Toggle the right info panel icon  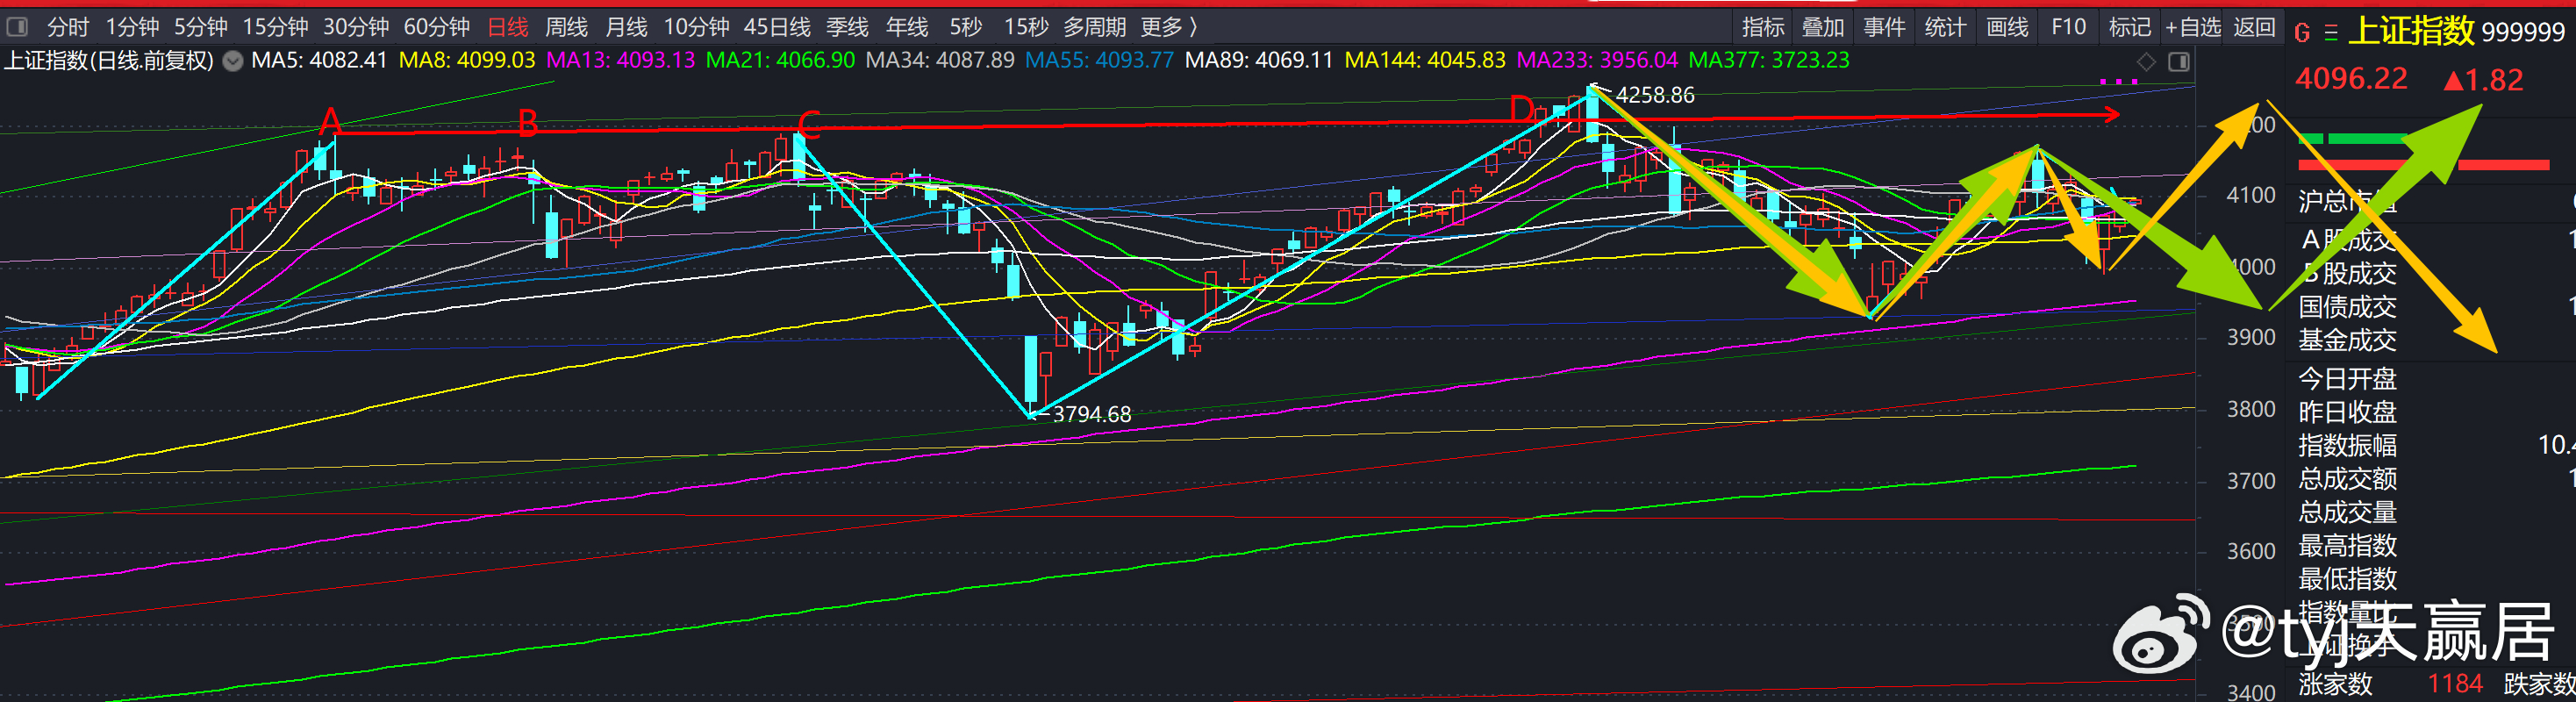pos(2179,62)
